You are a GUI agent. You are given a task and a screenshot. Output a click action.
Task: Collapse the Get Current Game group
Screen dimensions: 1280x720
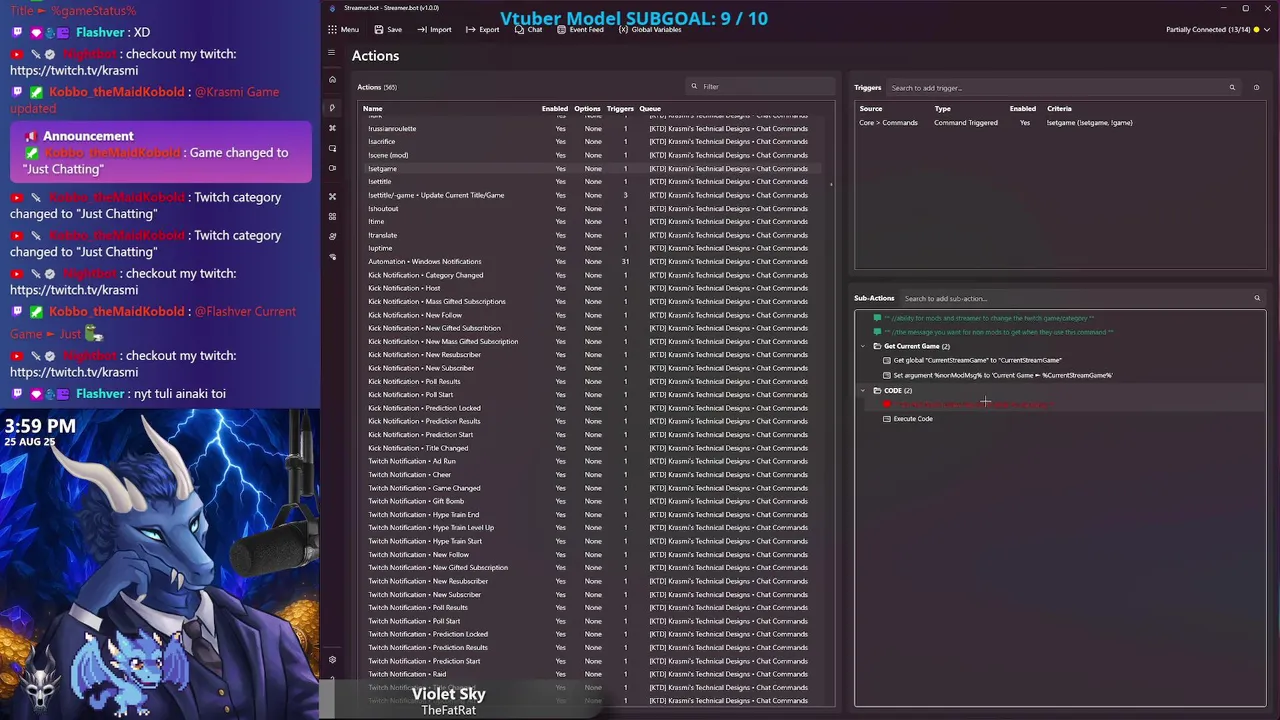[864, 346]
